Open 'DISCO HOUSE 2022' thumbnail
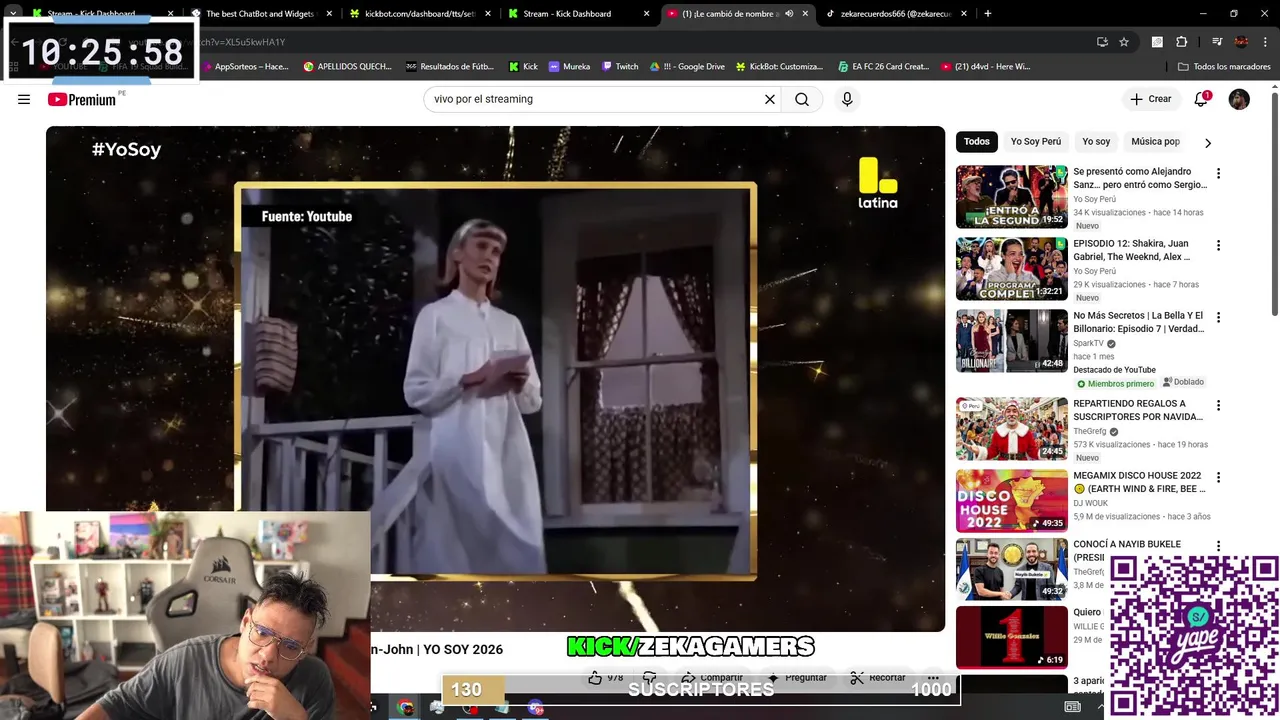 (1011, 501)
